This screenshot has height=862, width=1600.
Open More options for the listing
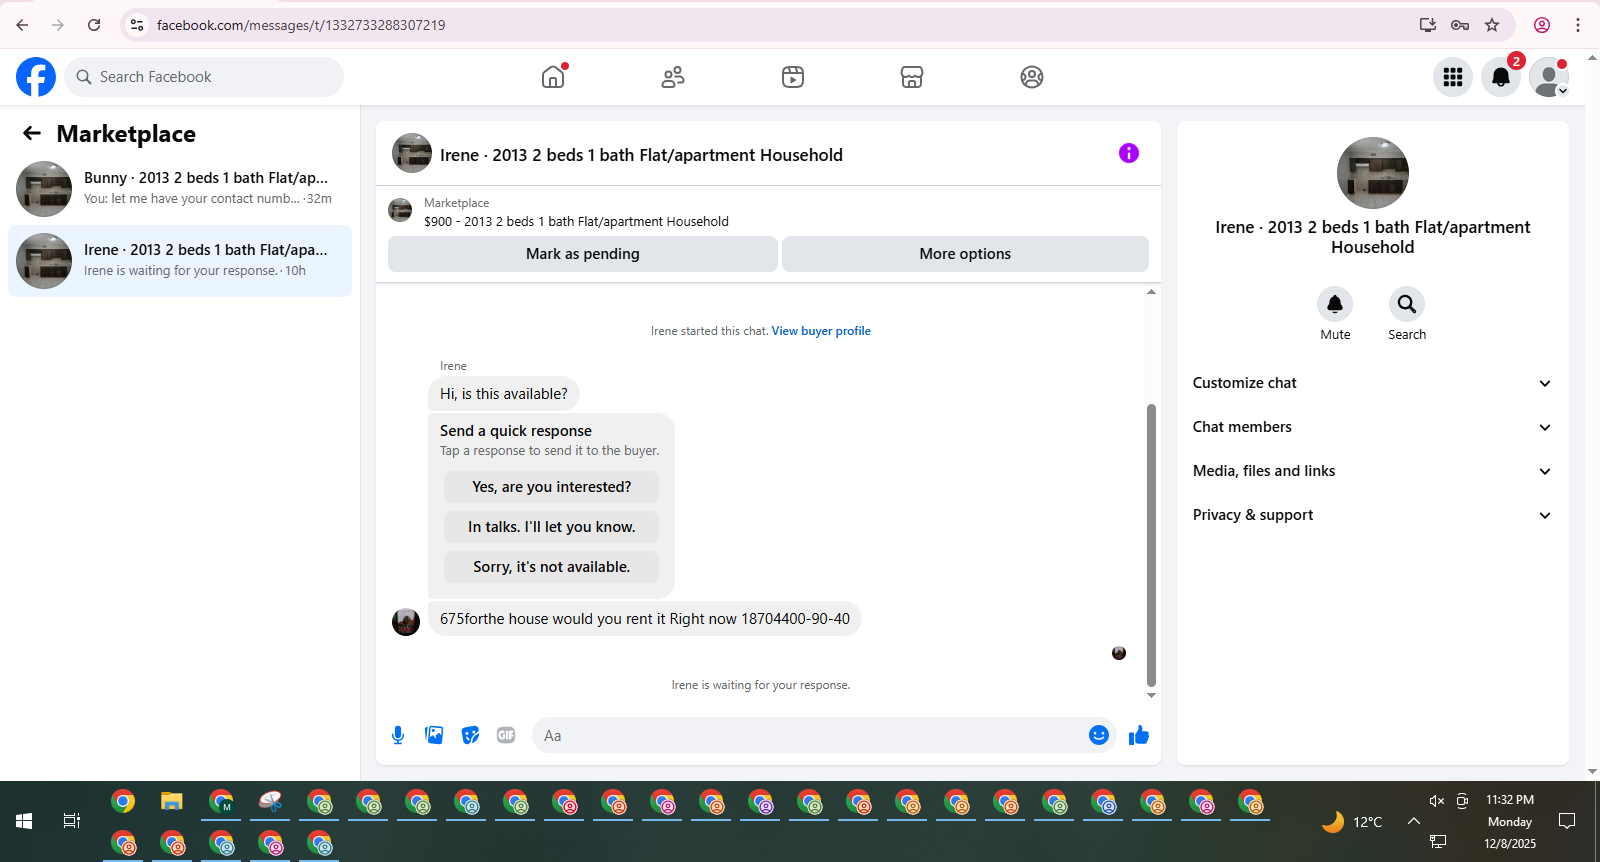[965, 254]
